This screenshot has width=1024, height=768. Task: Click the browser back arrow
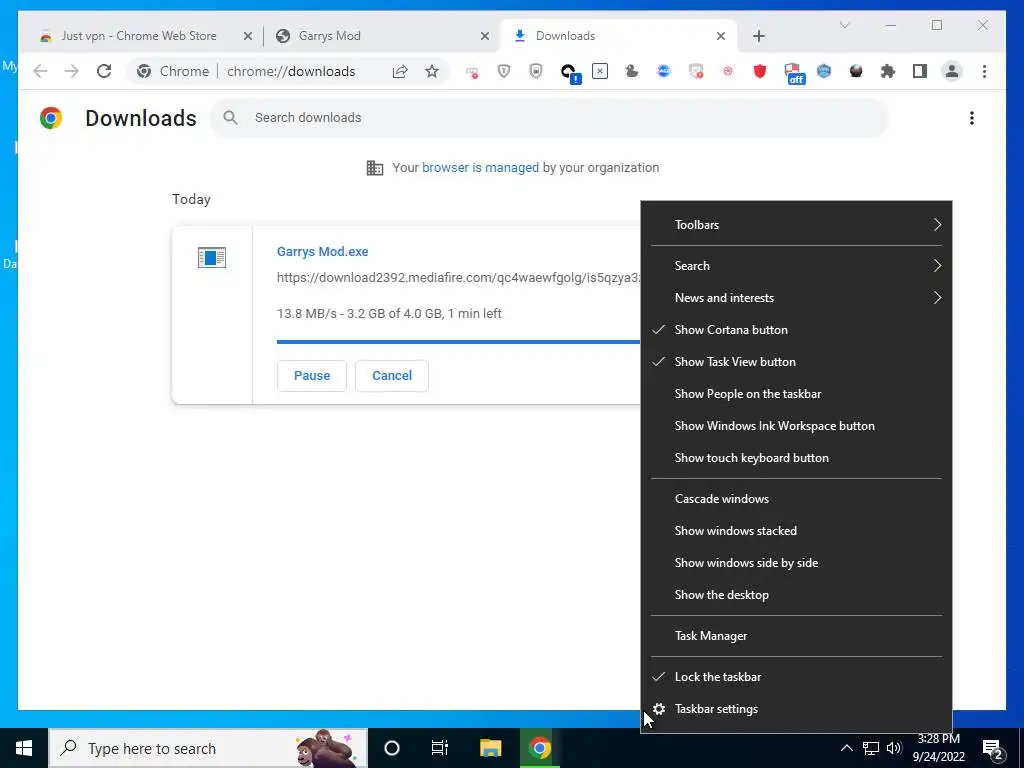(40, 71)
